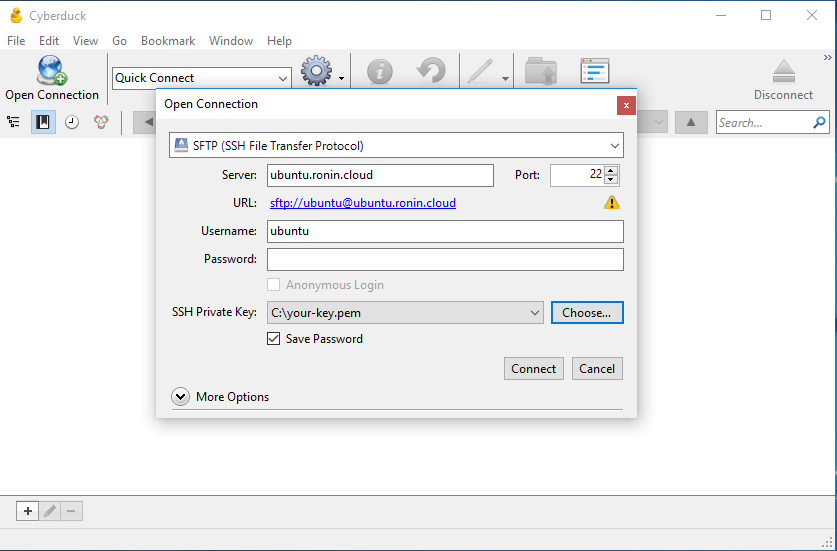Select the Bookmarks view icon

pyautogui.click(x=43, y=122)
